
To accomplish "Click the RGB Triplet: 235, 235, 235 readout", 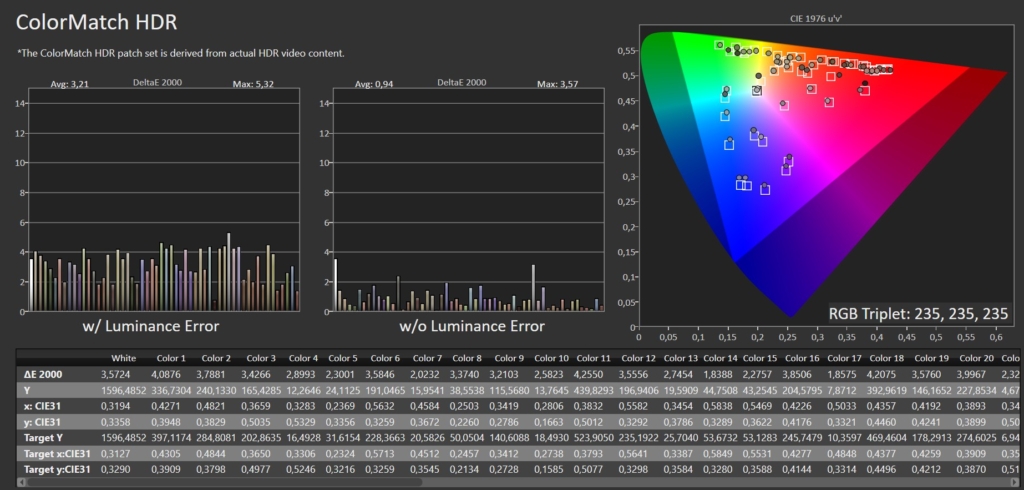I will coord(919,314).
